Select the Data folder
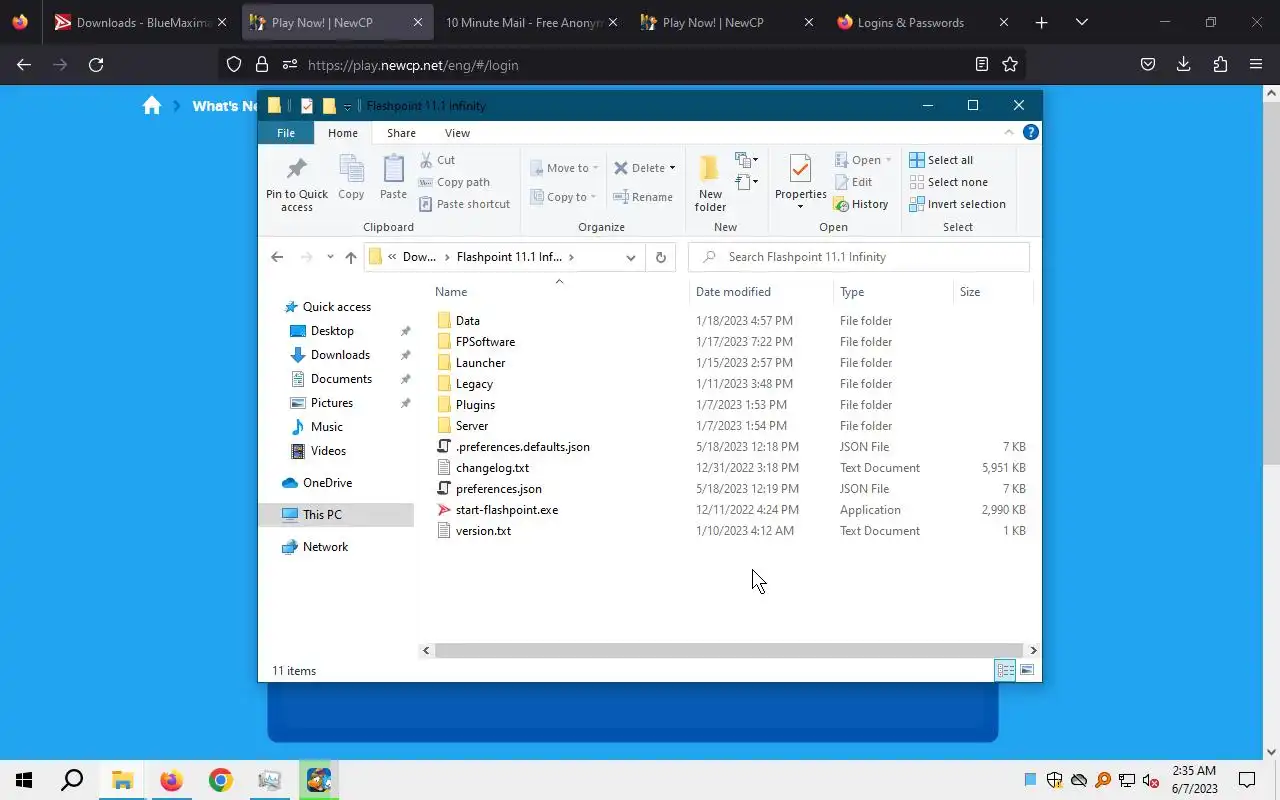The width and height of the screenshot is (1280, 800). [x=467, y=321]
